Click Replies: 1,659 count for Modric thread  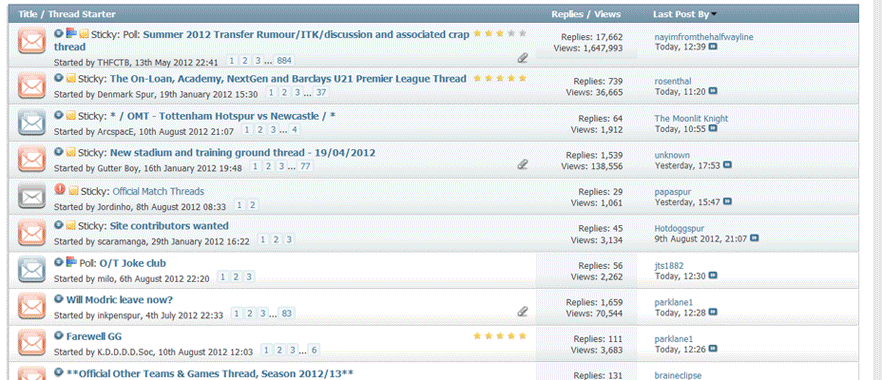tap(595, 302)
